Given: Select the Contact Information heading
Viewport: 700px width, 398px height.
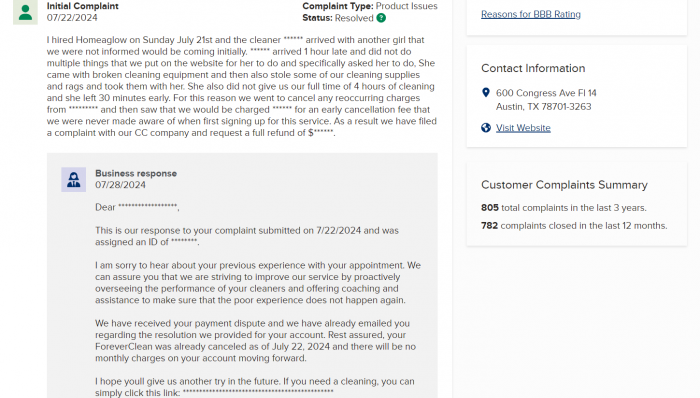Looking at the screenshot, I should (x=533, y=68).
